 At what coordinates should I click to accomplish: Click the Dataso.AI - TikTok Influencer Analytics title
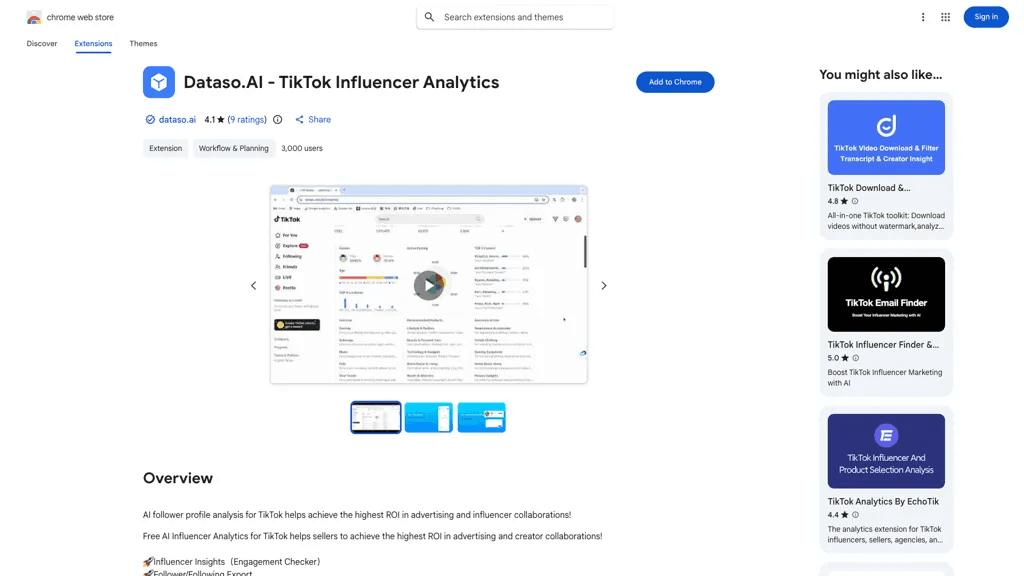341,82
